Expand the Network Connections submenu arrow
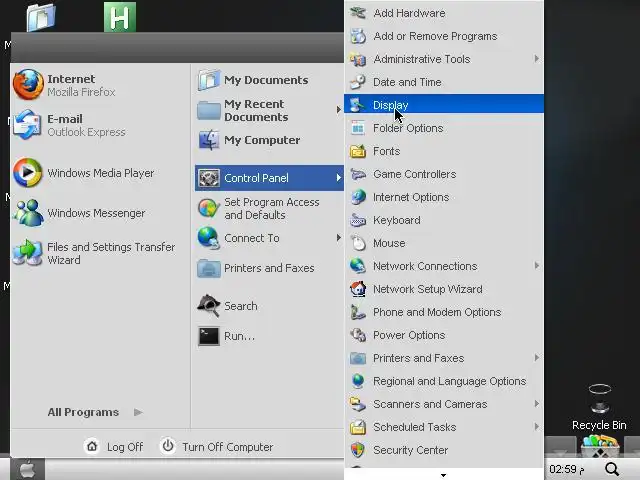The width and height of the screenshot is (640, 480). 537,266
